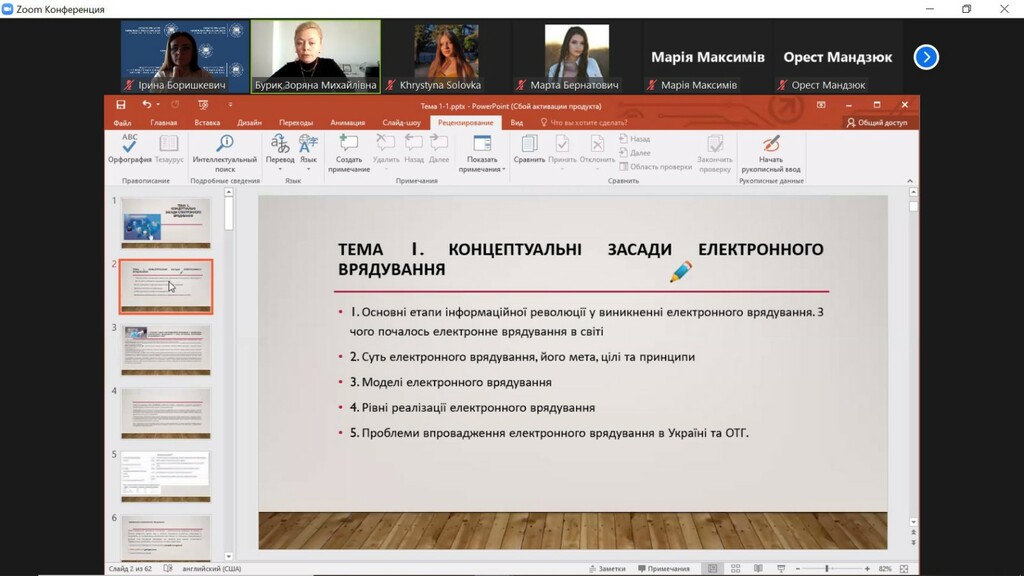
Task: Collapse the ribbon with the chevron
Action: pos(910,181)
